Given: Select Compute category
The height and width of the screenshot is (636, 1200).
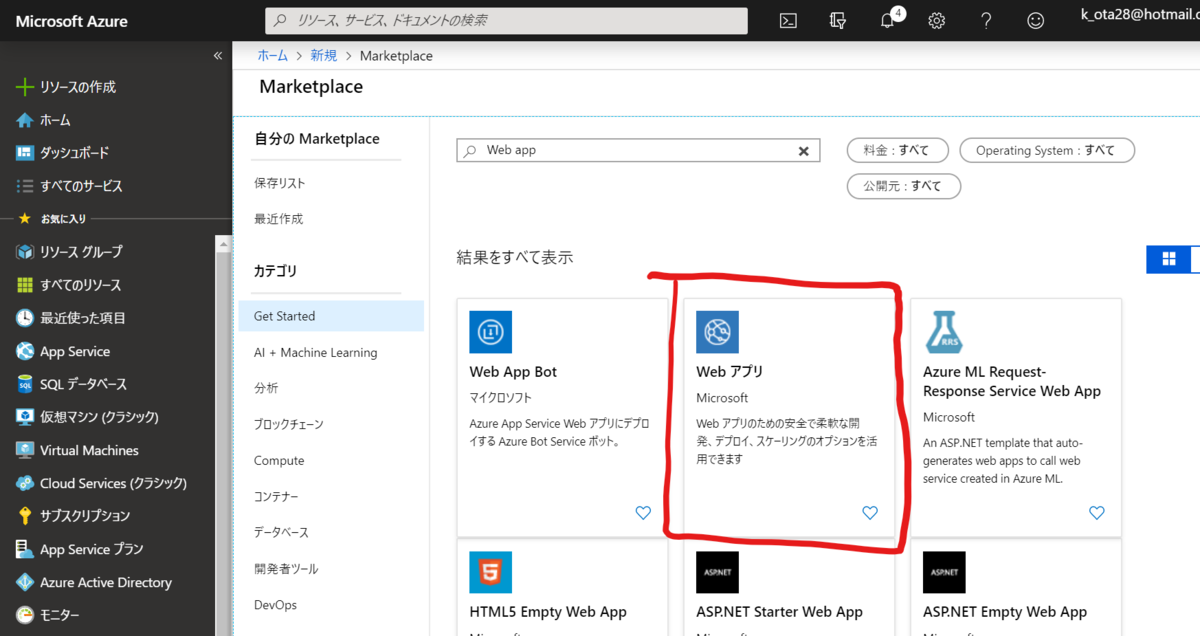Looking at the screenshot, I should click(x=279, y=460).
